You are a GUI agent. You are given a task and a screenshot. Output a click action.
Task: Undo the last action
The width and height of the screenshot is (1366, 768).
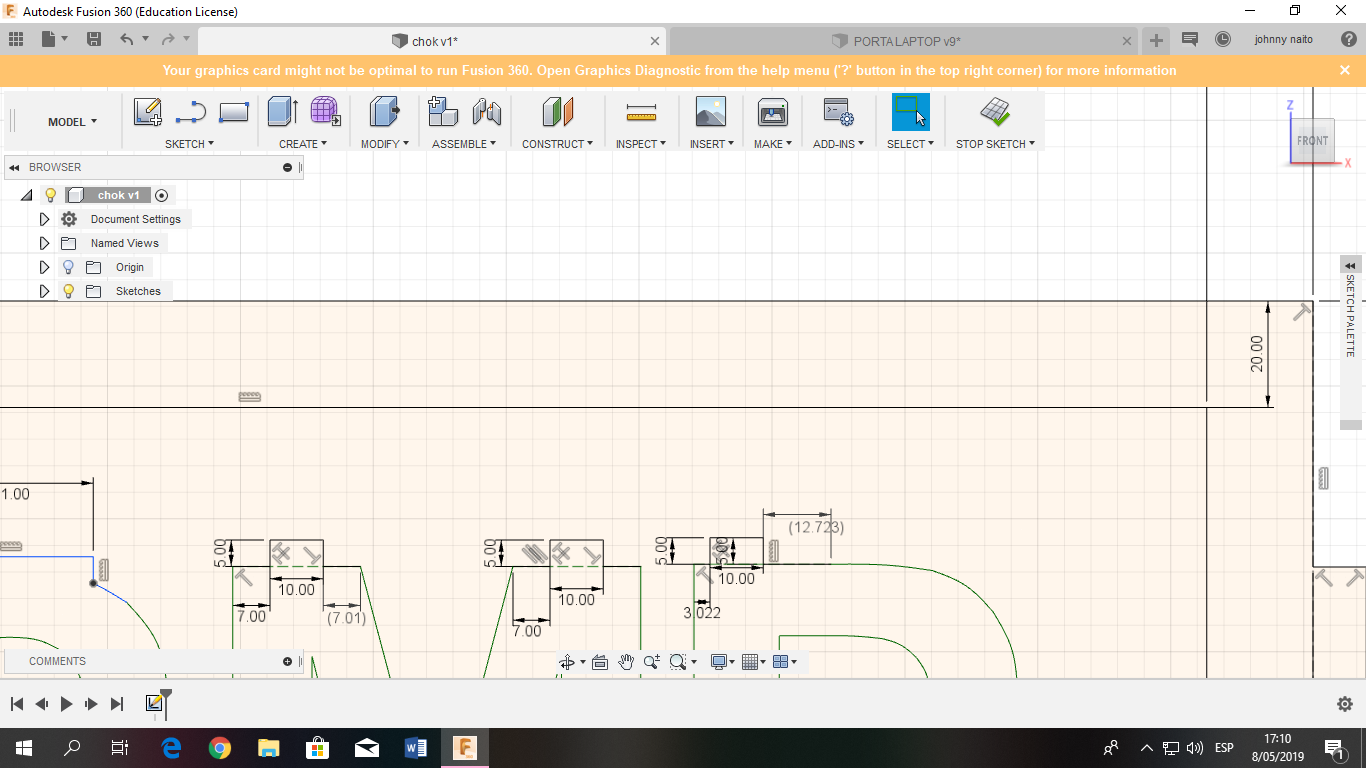click(x=126, y=40)
